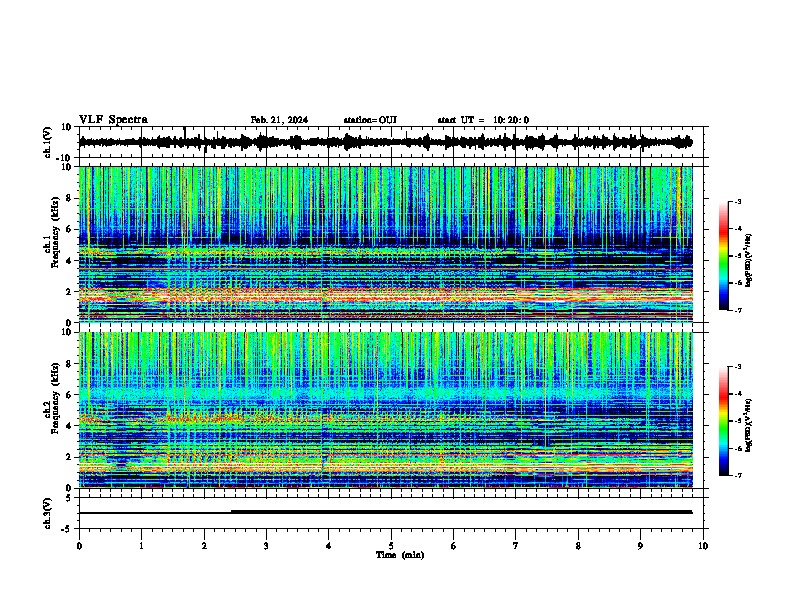Image resolution: width=792 pixels, height=612 pixels.
Task: Click the '-7' label on ch.2 color scale
Action: tap(737, 476)
